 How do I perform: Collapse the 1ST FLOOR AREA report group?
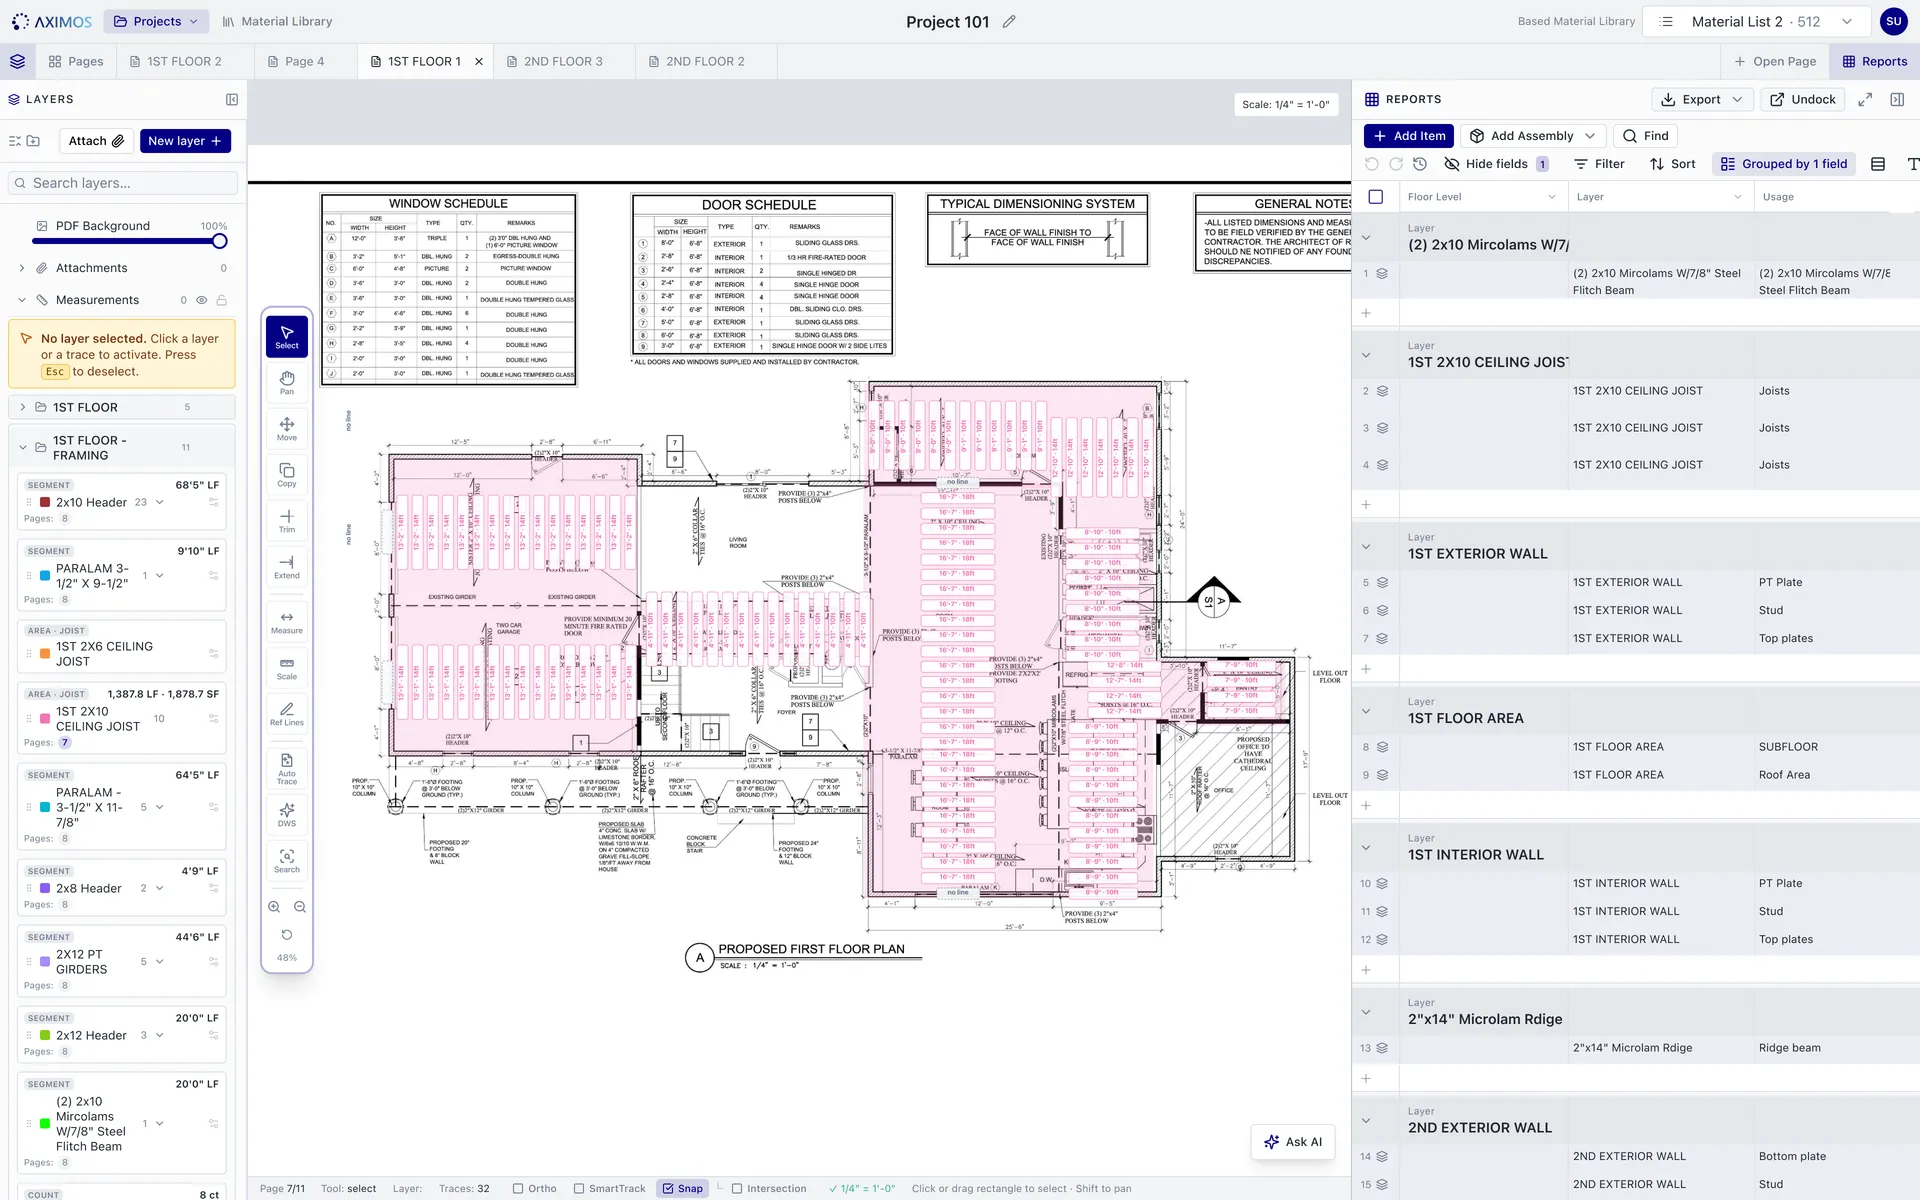[1366, 711]
